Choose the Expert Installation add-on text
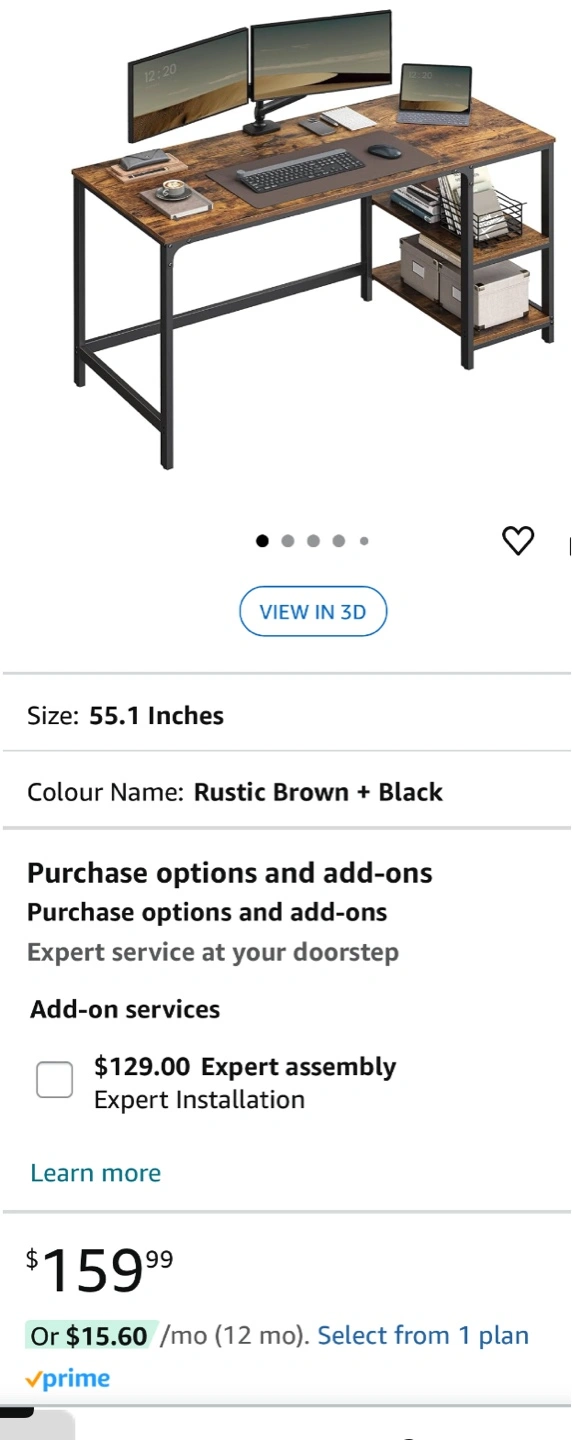 click(199, 1100)
